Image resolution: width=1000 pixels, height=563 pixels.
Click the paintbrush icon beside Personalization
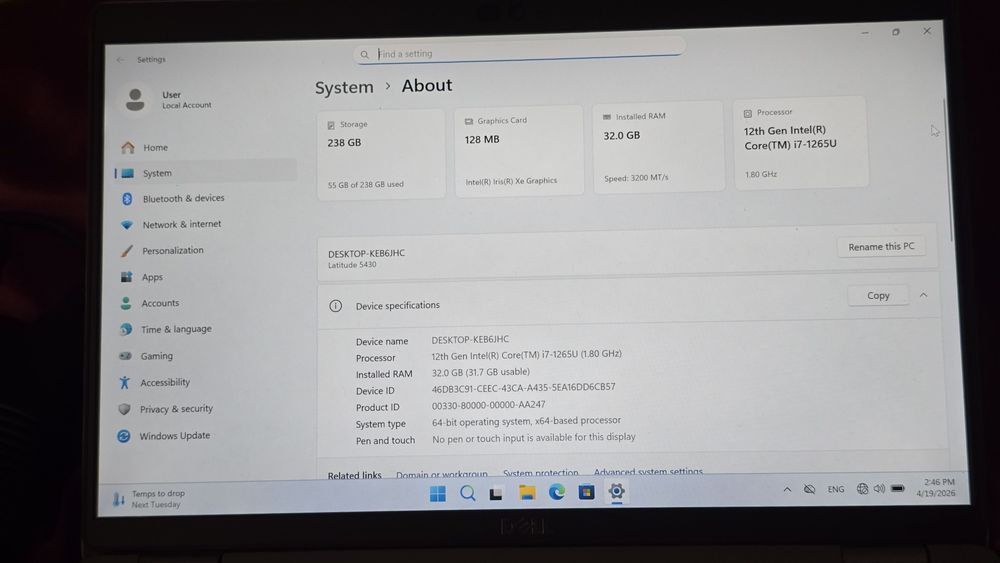click(127, 251)
